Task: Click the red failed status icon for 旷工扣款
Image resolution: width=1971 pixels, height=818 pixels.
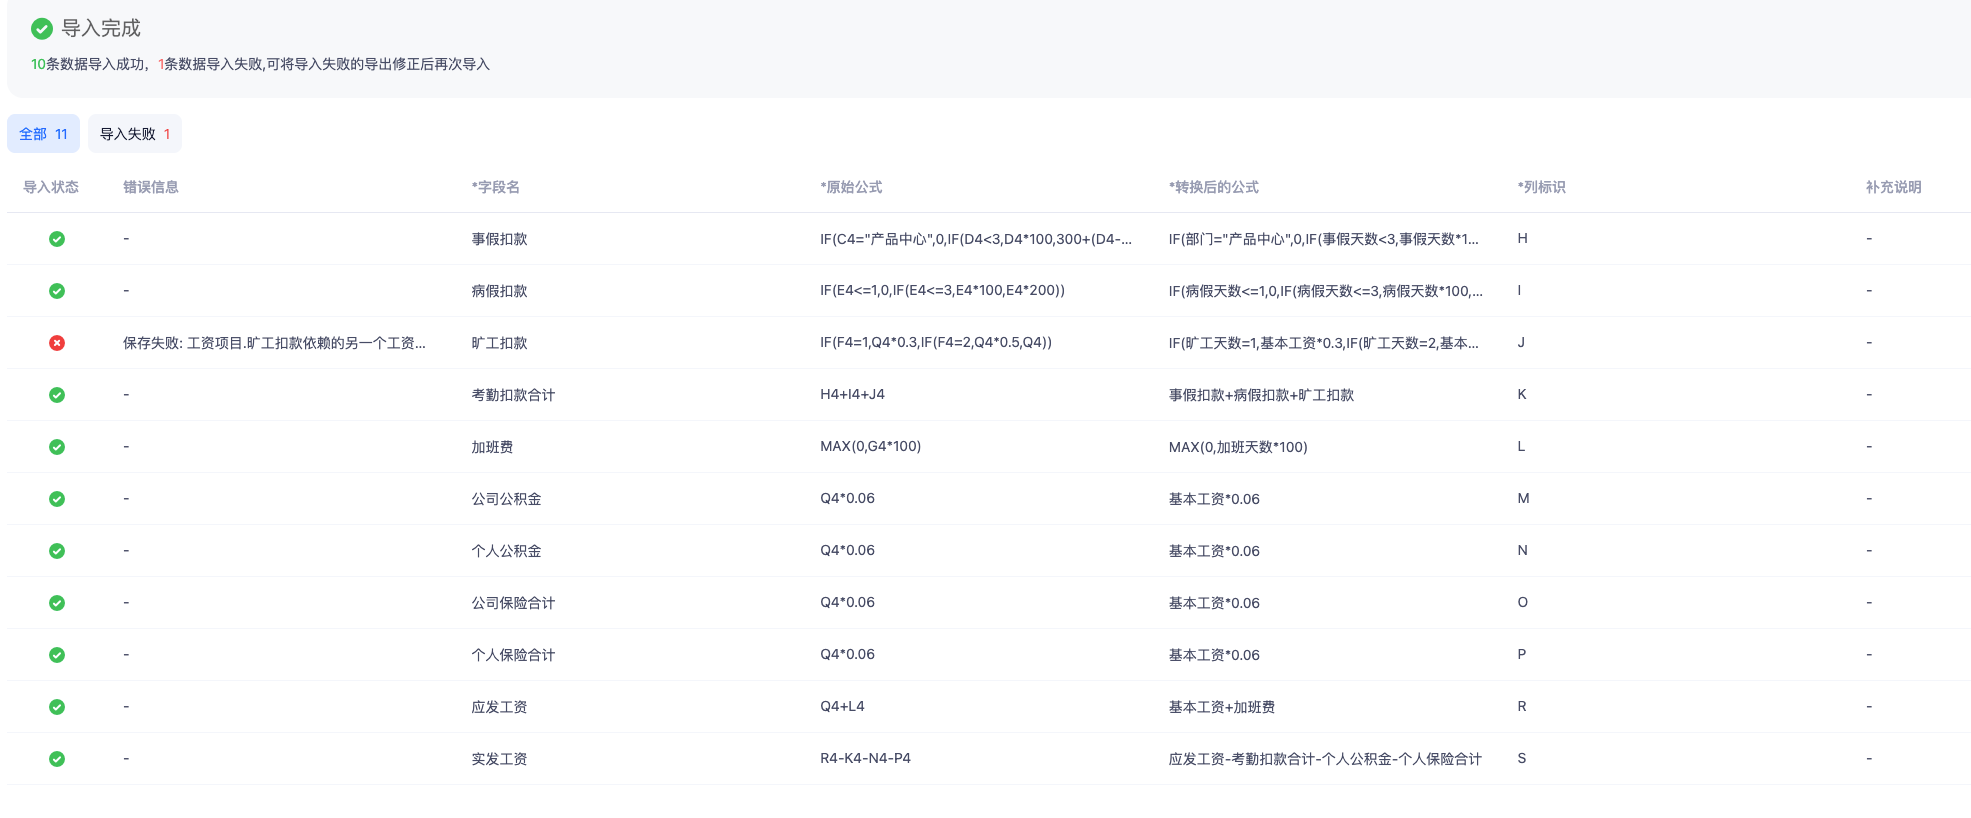Action: 57,343
